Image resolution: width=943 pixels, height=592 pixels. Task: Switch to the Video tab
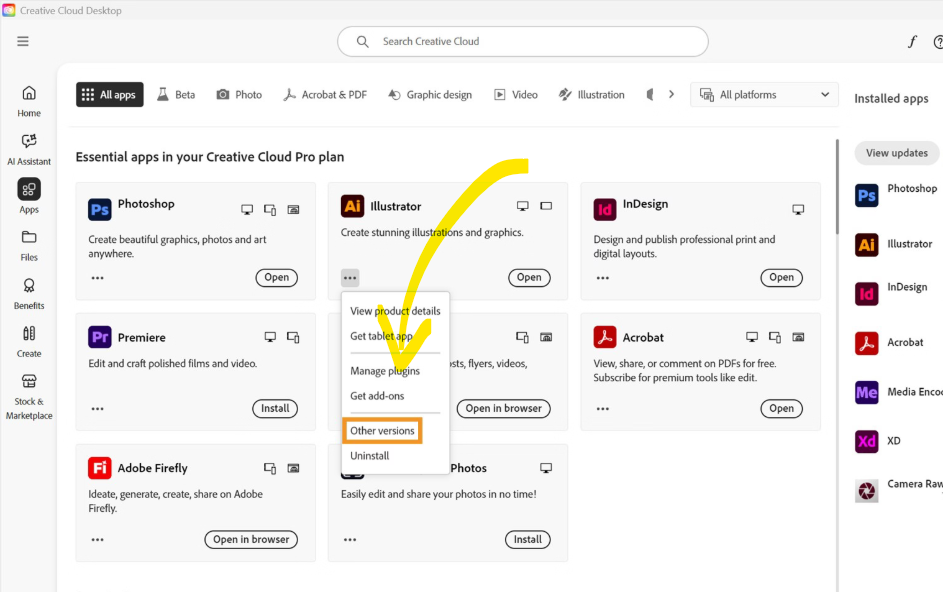click(x=516, y=94)
